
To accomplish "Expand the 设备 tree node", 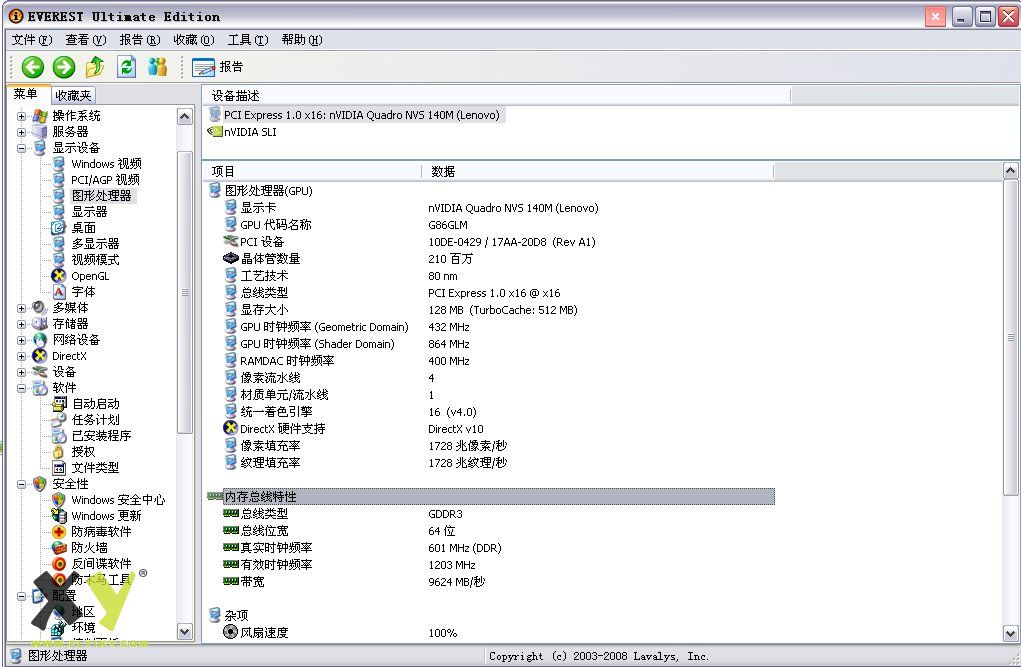I will tap(21, 372).
